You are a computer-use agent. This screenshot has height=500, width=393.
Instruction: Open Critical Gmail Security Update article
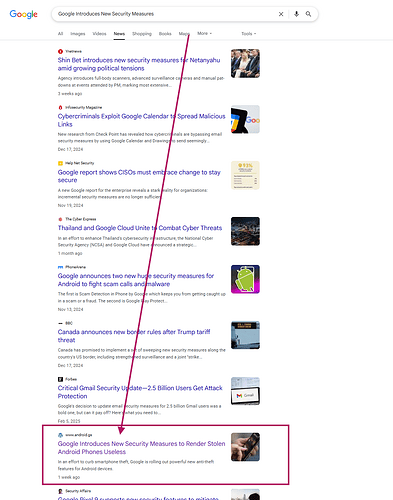click(140, 392)
